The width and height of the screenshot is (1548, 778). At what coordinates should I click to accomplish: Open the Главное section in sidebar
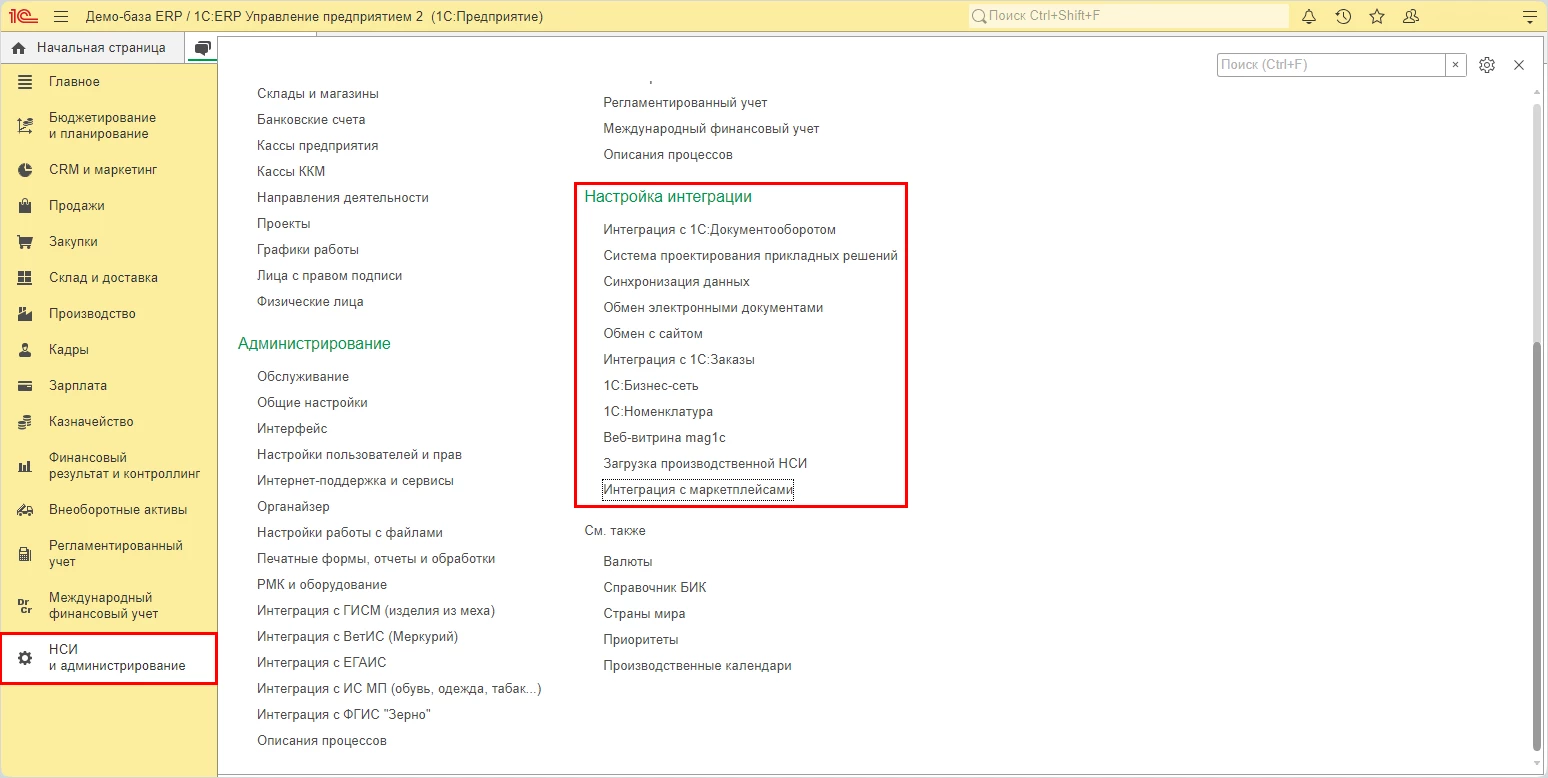pos(109,82)
